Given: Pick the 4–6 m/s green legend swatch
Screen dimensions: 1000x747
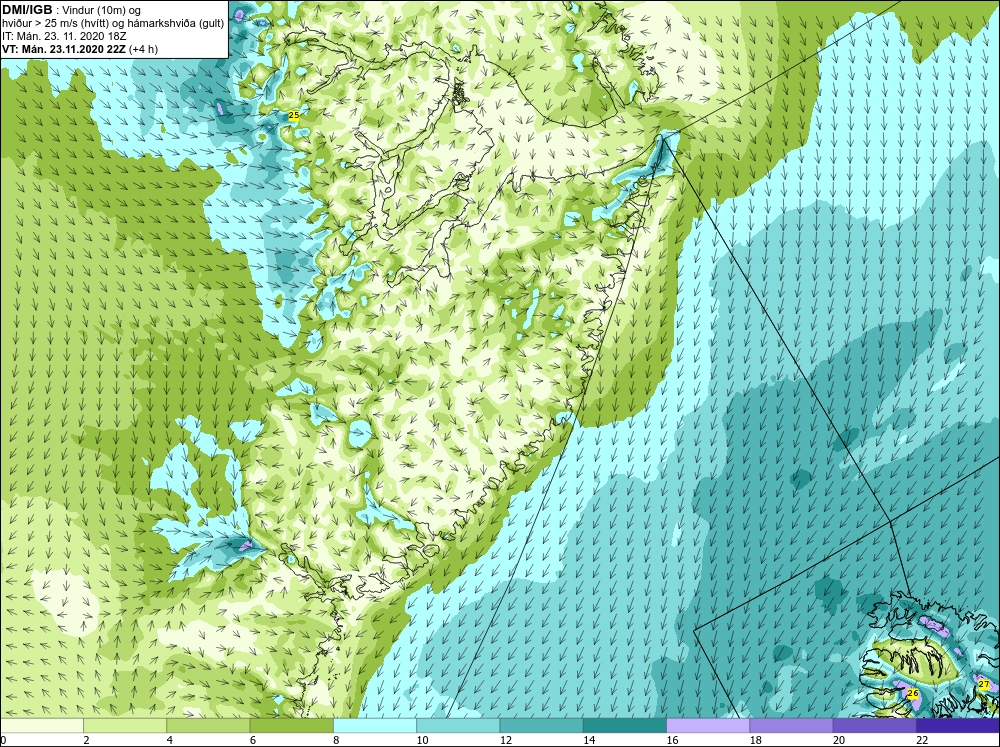Looking at the screenshot, I should 208,725.
